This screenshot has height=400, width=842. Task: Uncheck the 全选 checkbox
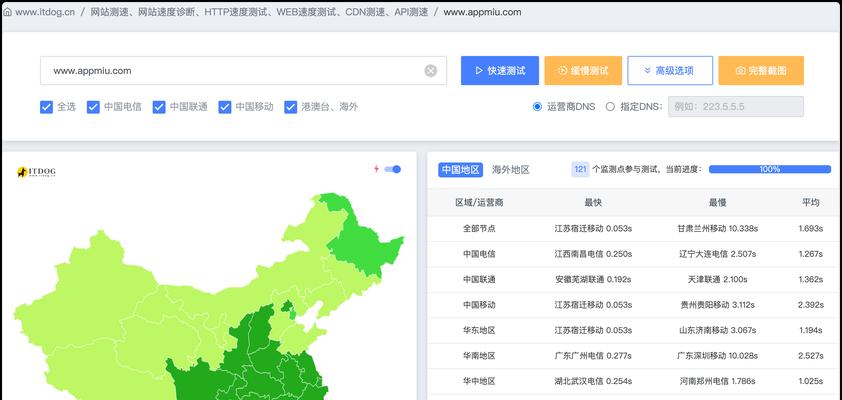[46, 107]
